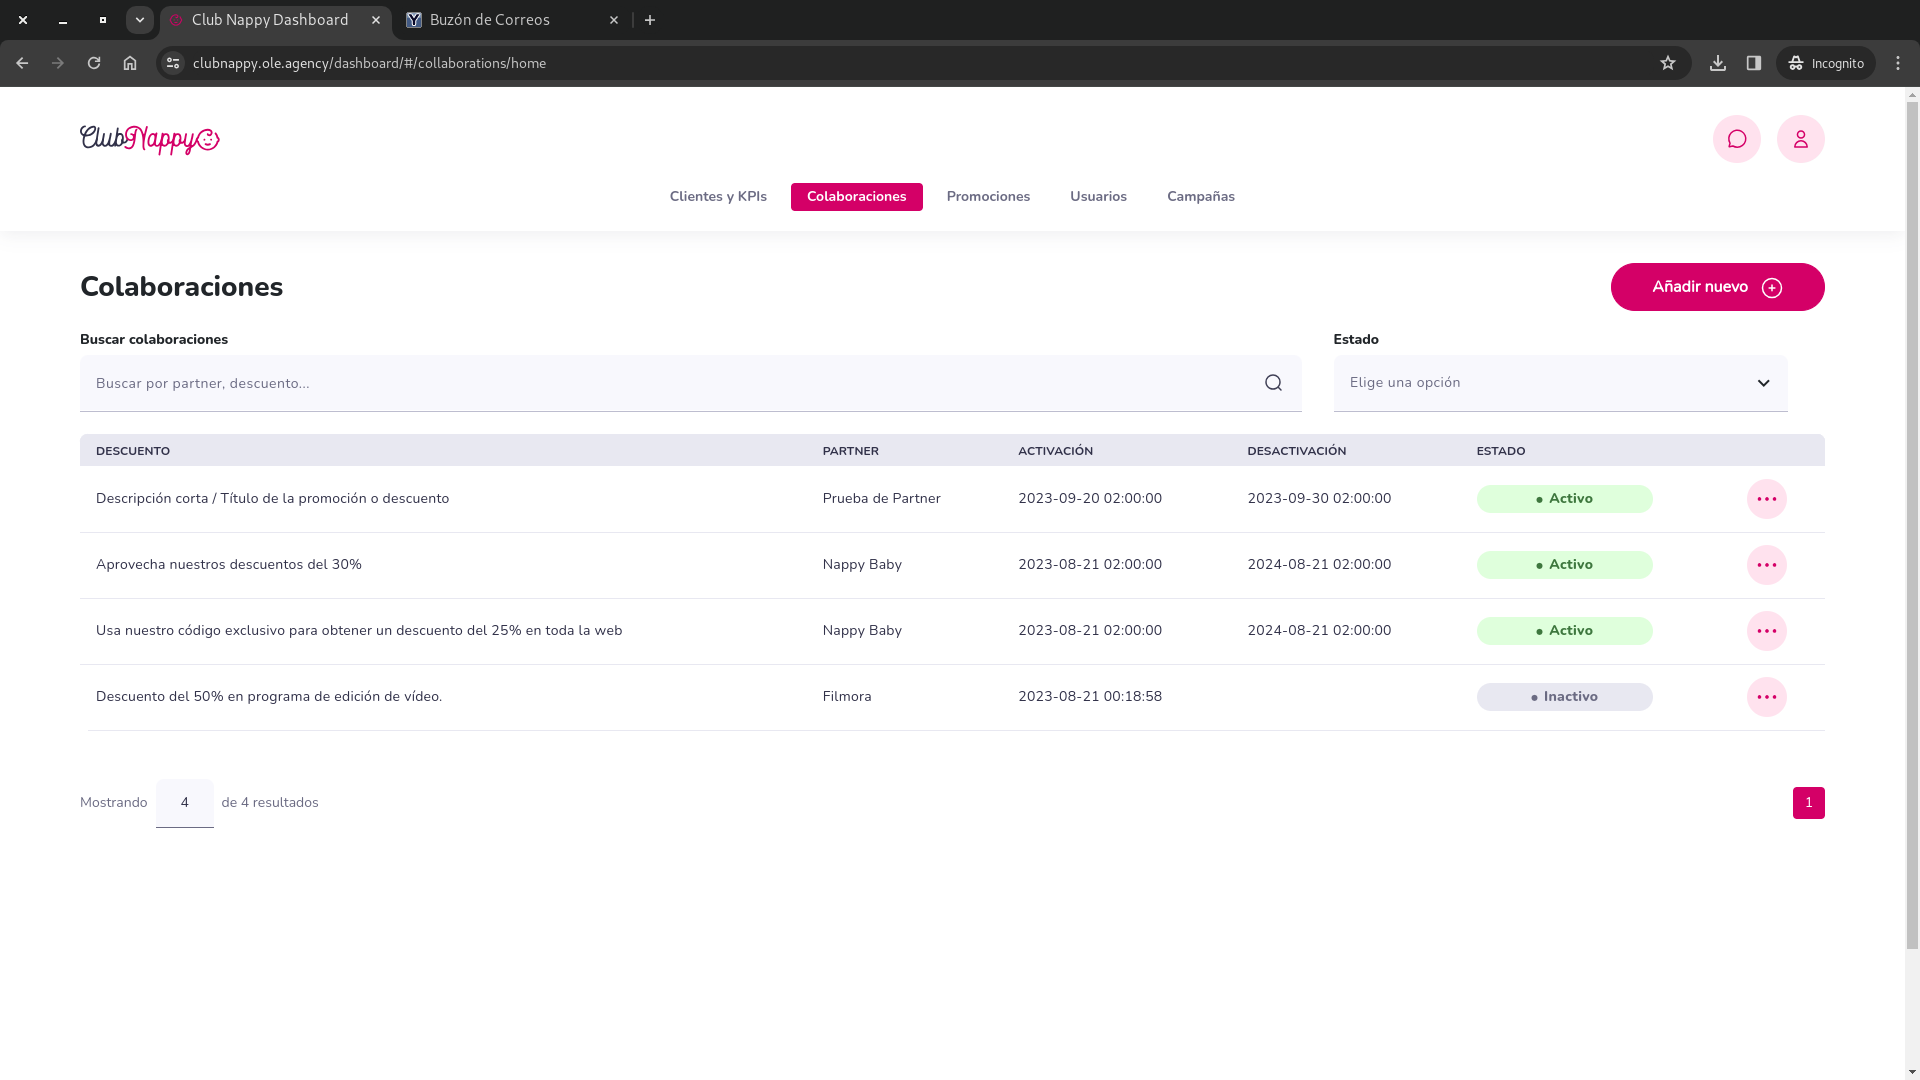
Task: Click Añadir nuevo button
Action: coord(1716,287)
